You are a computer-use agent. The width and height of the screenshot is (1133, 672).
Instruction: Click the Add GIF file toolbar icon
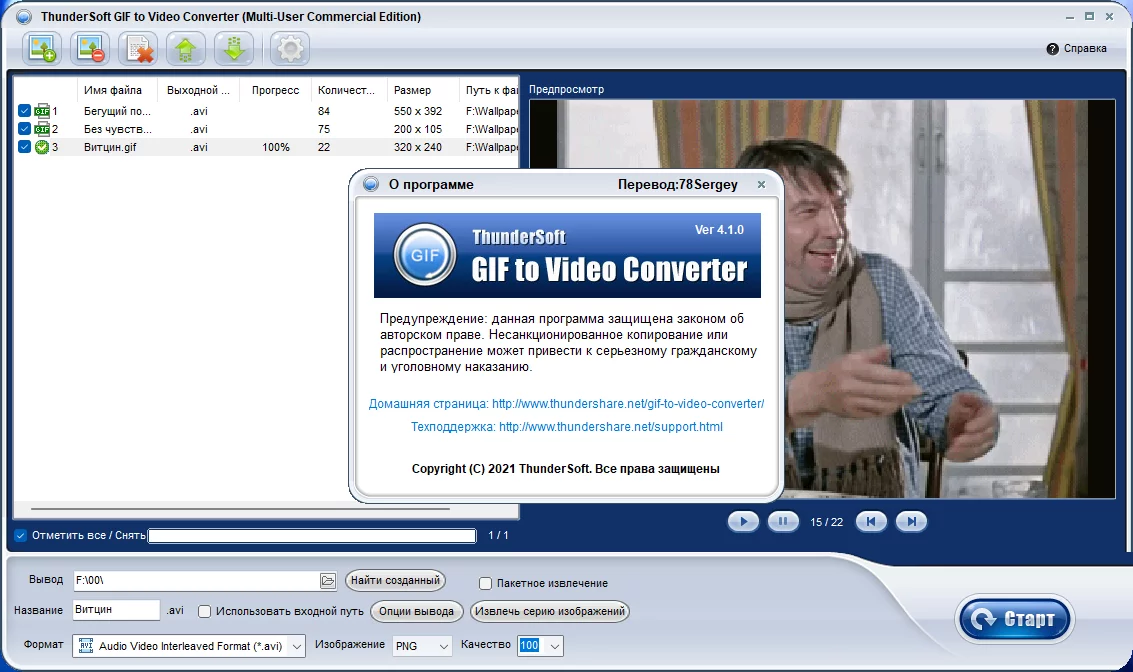point(41,49)
